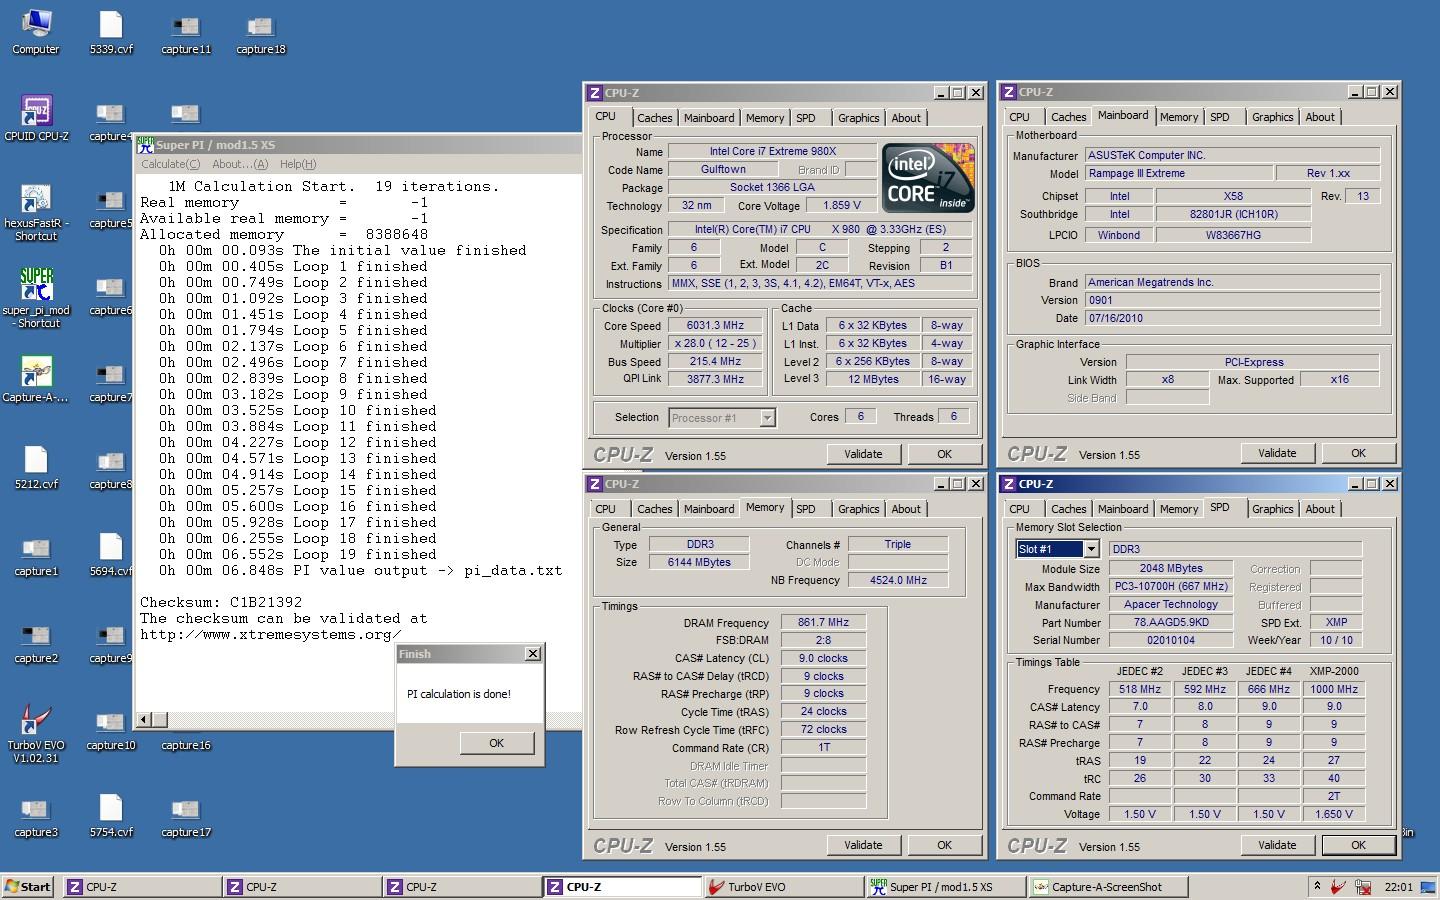Click left arrow of Super PI scrollbar

point(145,720)
